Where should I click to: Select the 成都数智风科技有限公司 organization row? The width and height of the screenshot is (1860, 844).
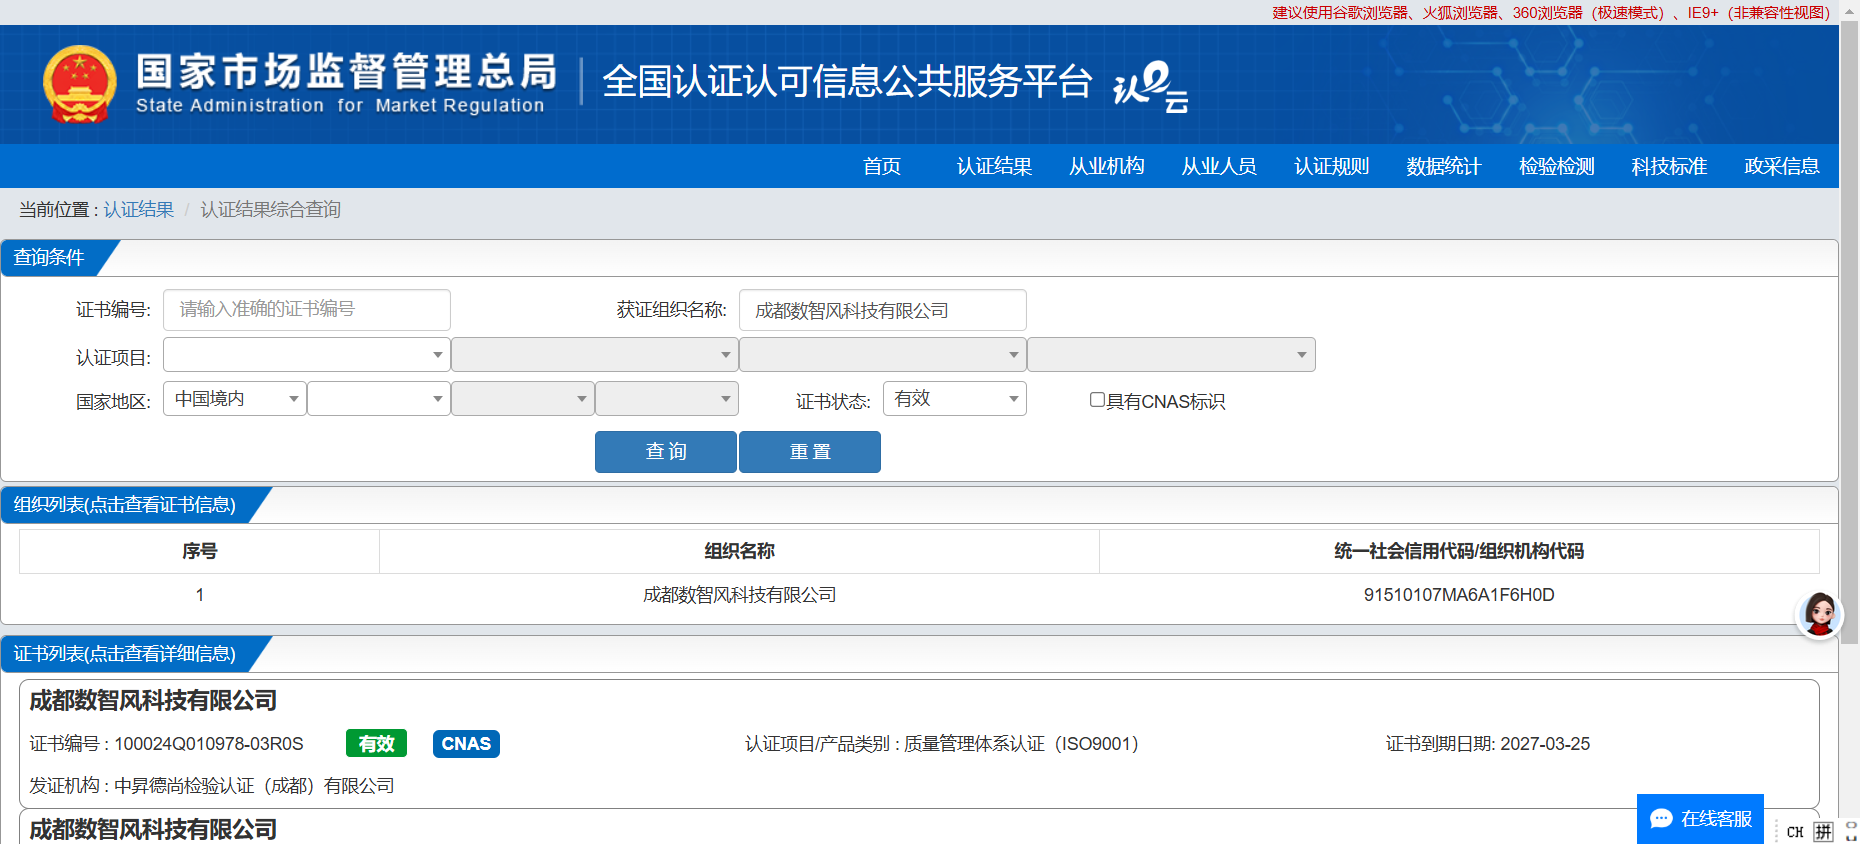[x=739, y=595]
